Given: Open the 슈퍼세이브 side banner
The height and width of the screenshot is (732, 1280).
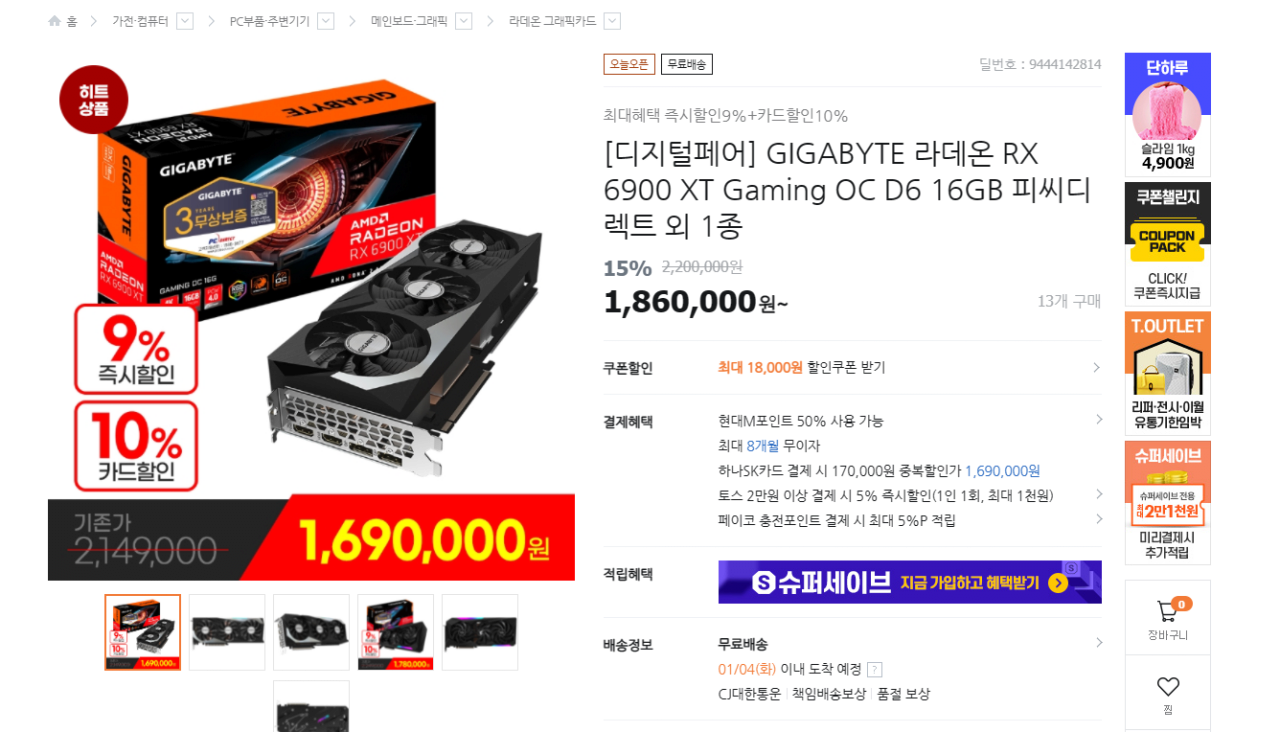Looking at the screenshot, I should click(1167, 503).
